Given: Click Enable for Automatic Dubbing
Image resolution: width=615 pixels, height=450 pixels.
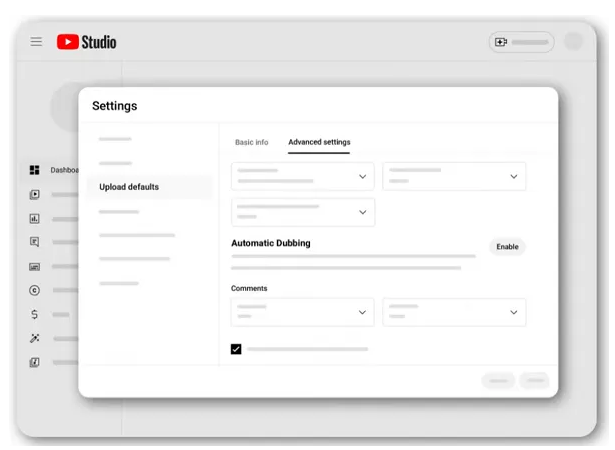Looking at the screenshot, I should [x=507, y=246].
